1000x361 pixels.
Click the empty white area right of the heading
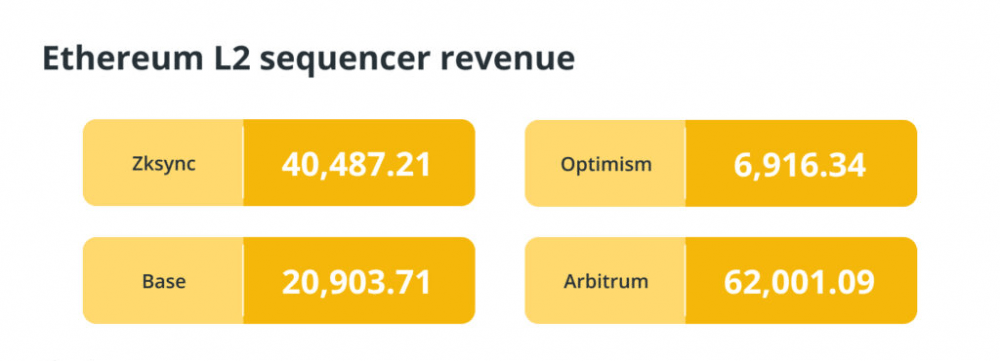784,58
